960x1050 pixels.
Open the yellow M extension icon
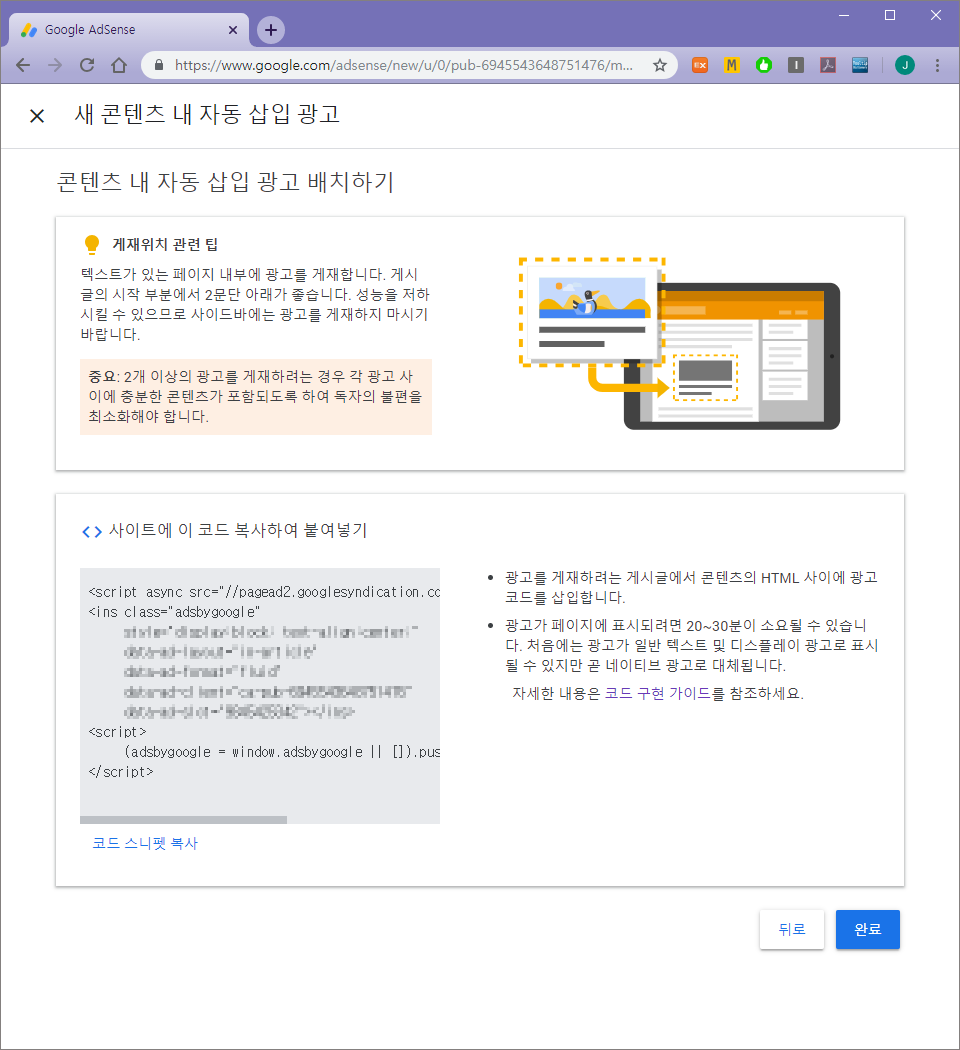point(732,65)
